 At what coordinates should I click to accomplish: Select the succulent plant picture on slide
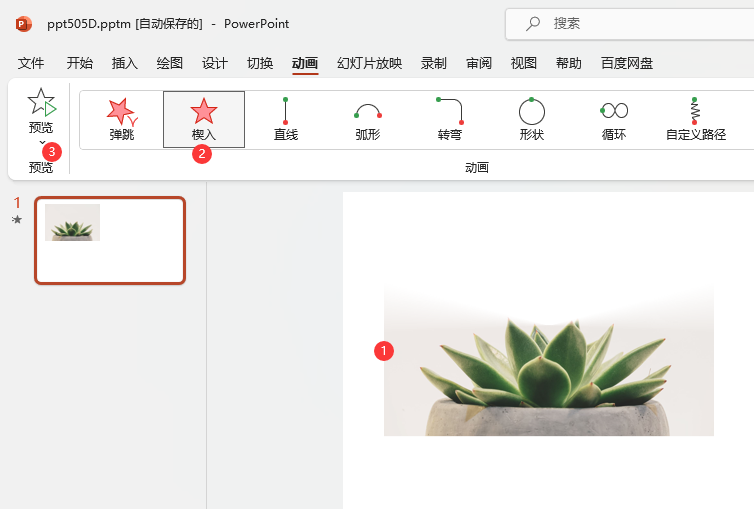click(x=549, y=360)
